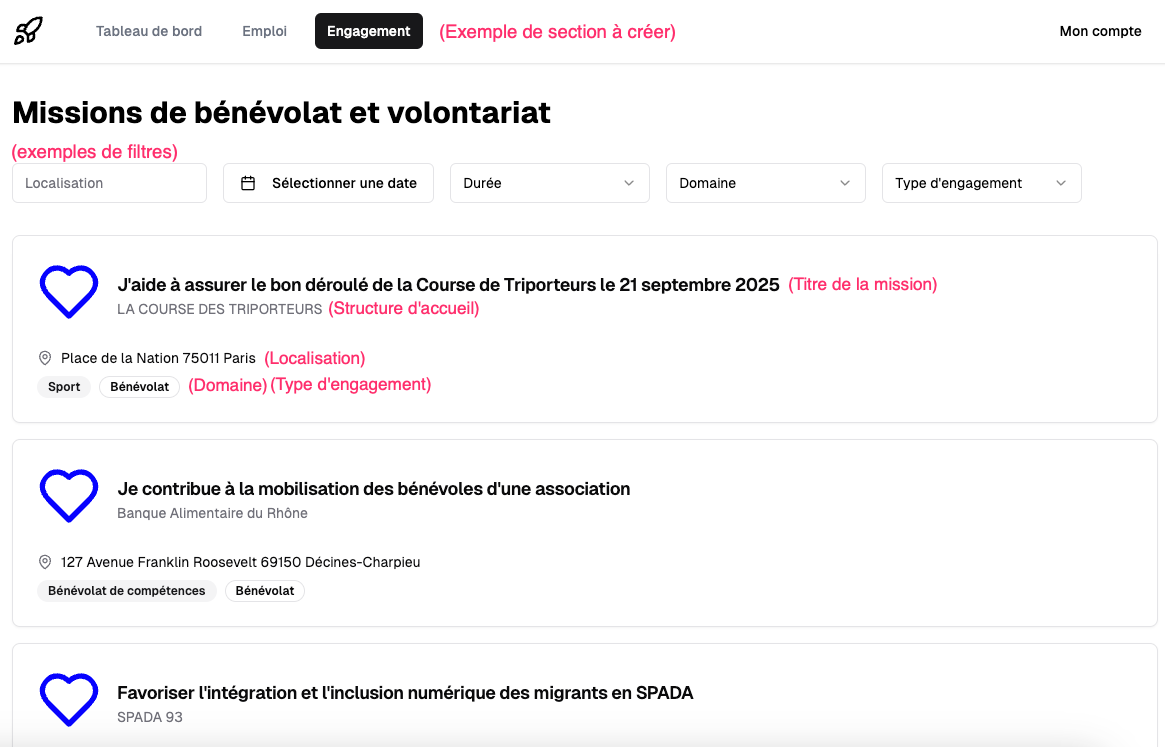Go to Tableau de bord tab

point(149,31)
